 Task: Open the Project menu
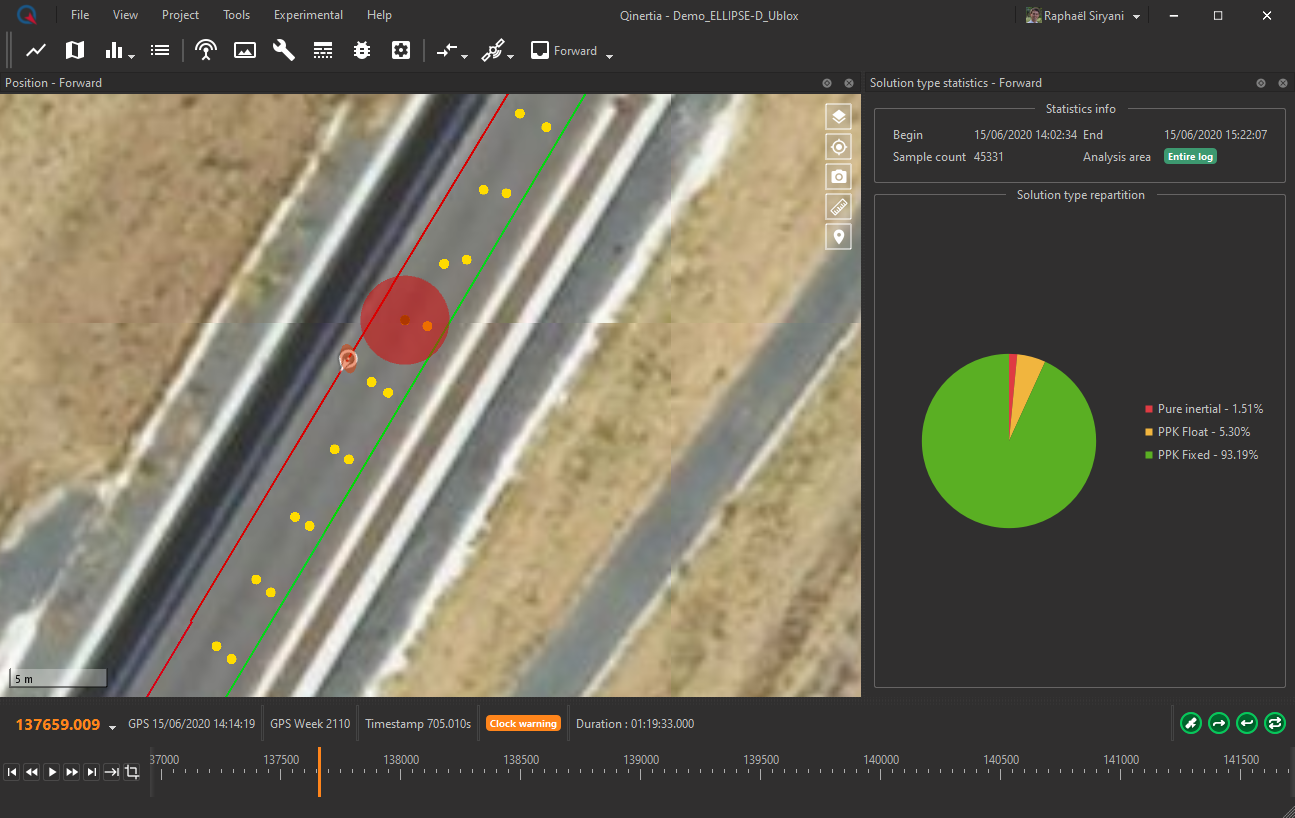180,15
